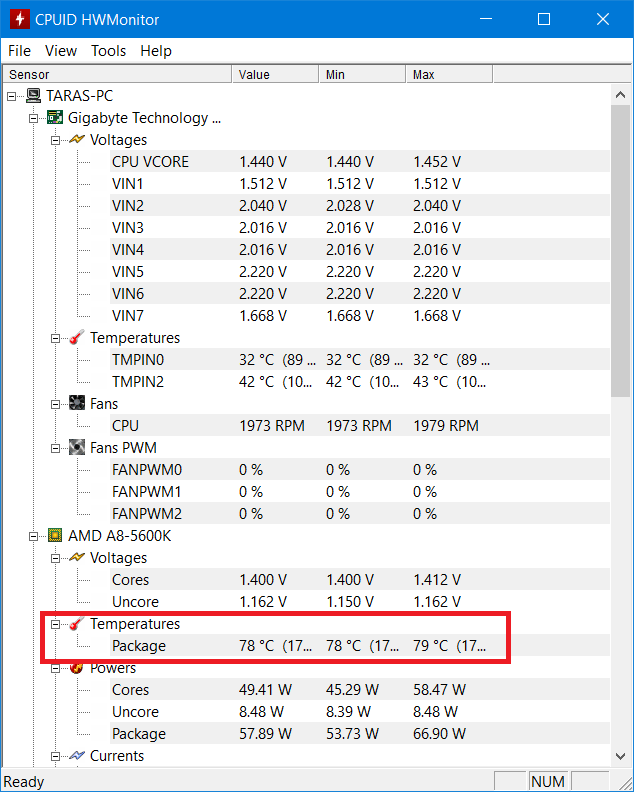Click the 1973 RPM CPU fan value
This screenshot has height=792, width=634.
point(272,425)
